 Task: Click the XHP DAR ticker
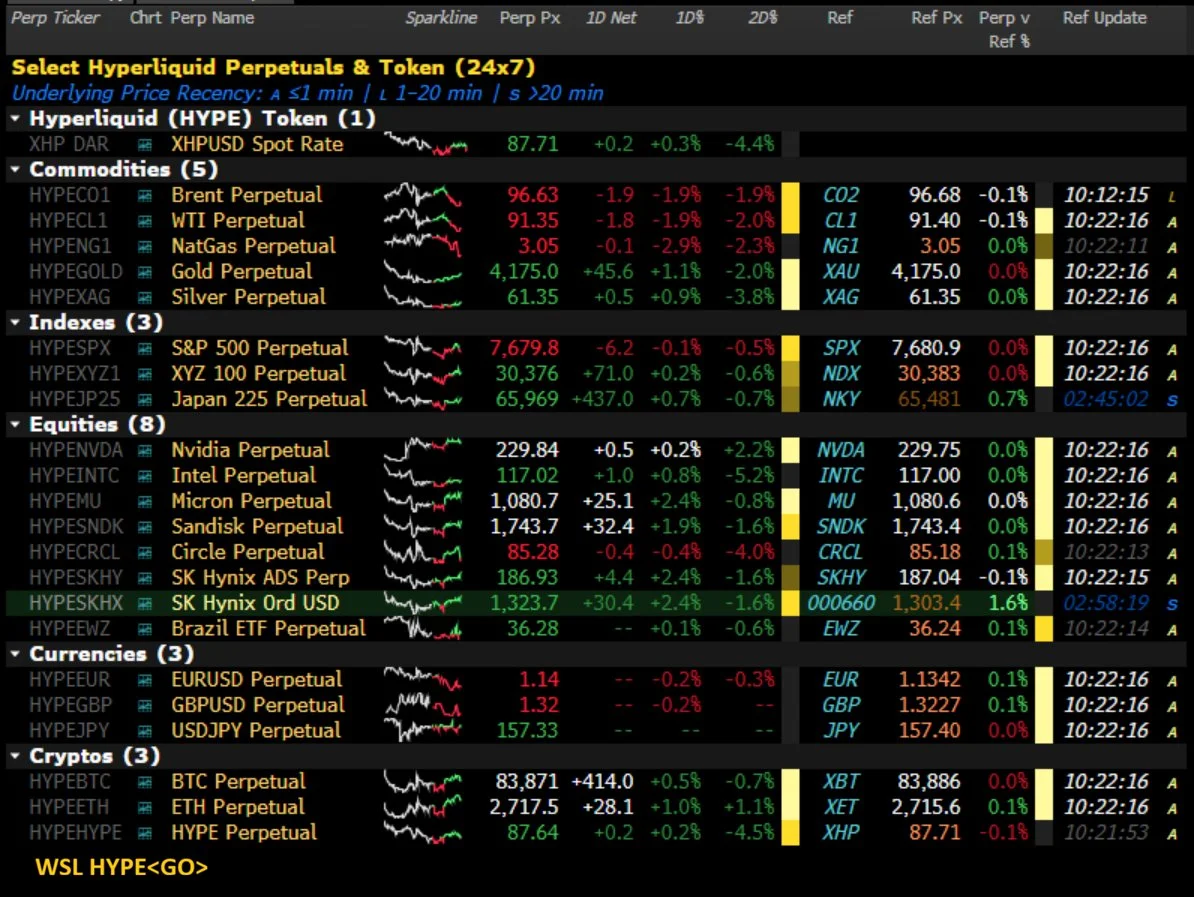(x=69, y=145)
